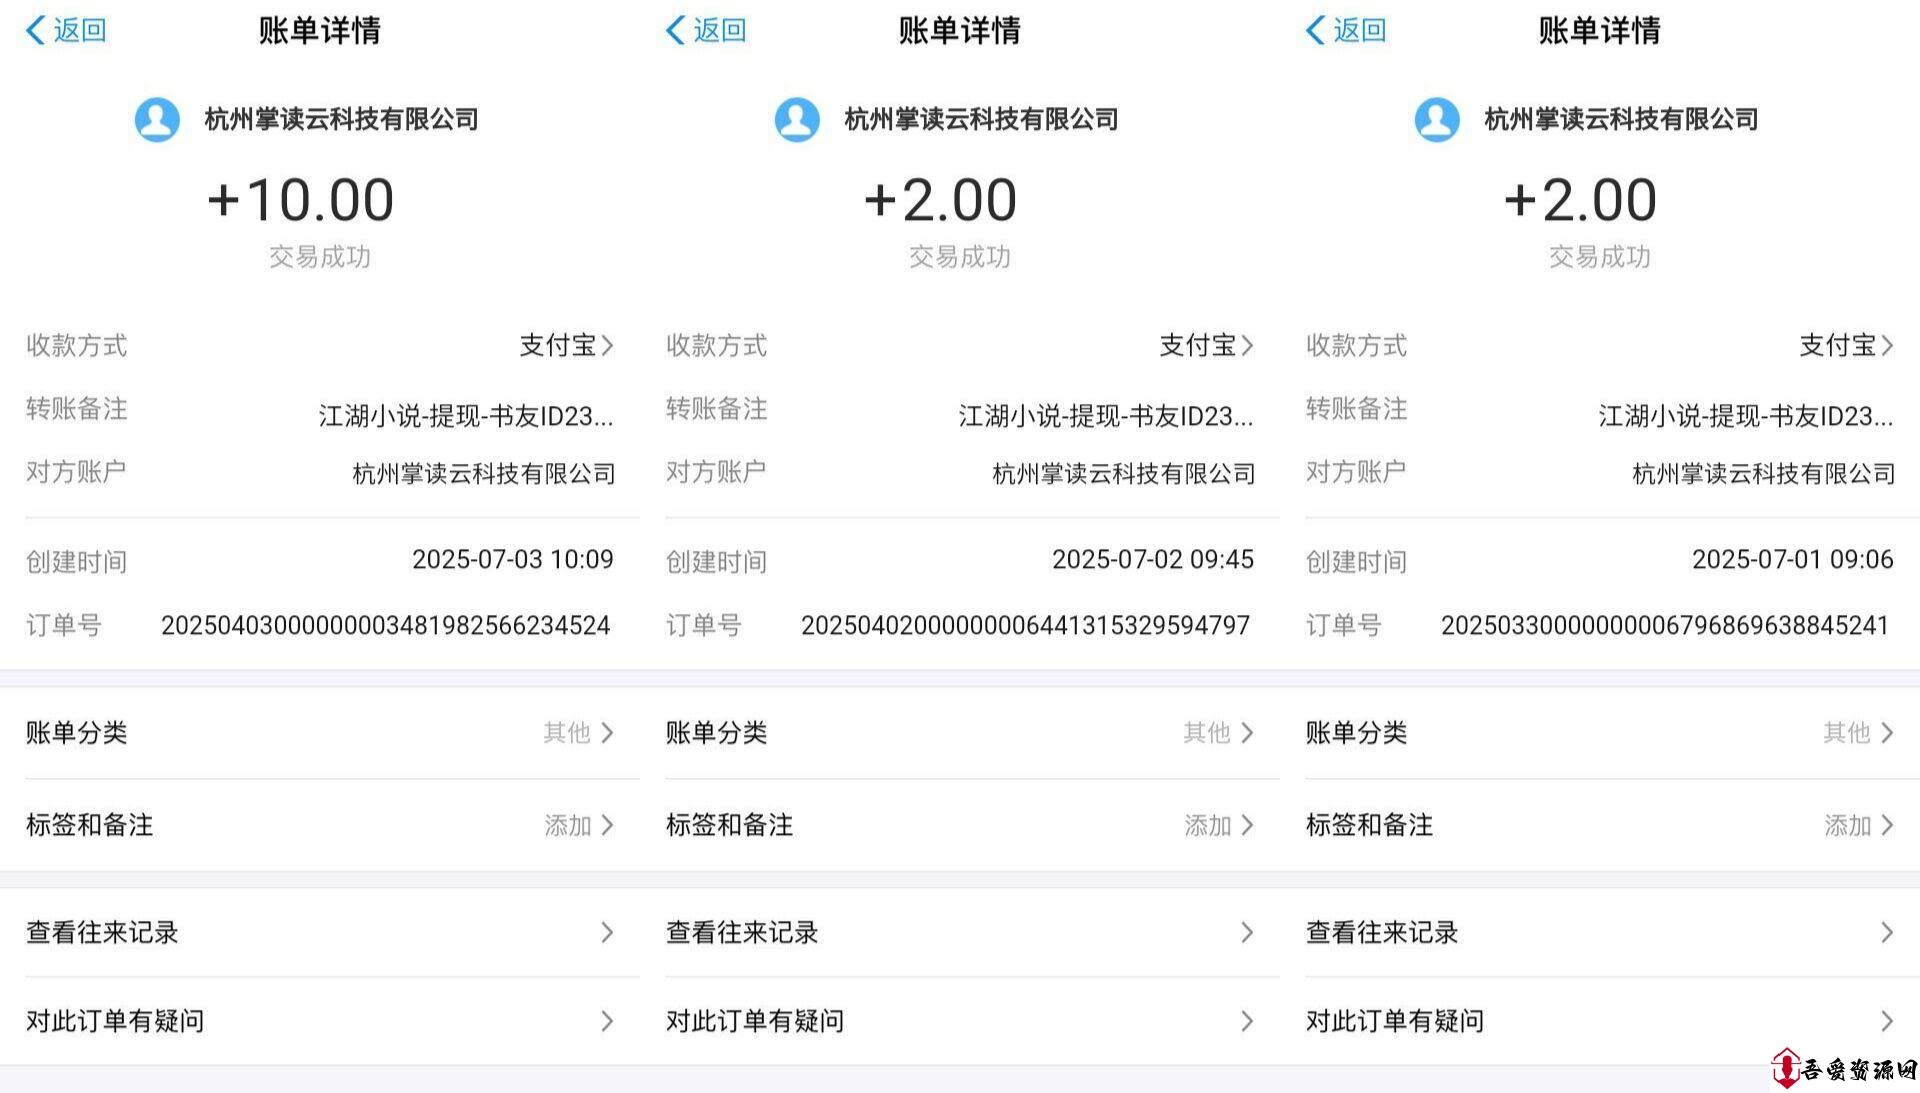Open 对此订单有疑问 on the 07-03 bill

click(320, 1021)
